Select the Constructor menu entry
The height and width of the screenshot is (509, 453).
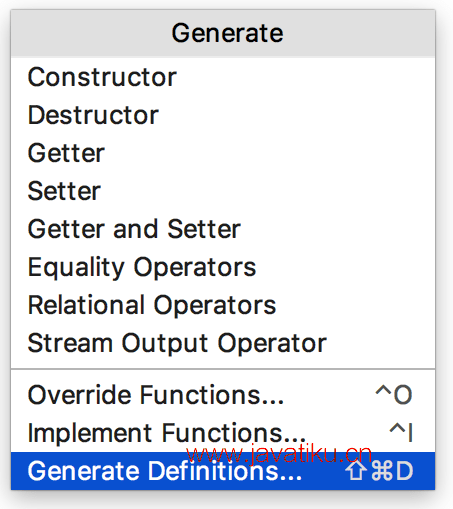(223, 77)
